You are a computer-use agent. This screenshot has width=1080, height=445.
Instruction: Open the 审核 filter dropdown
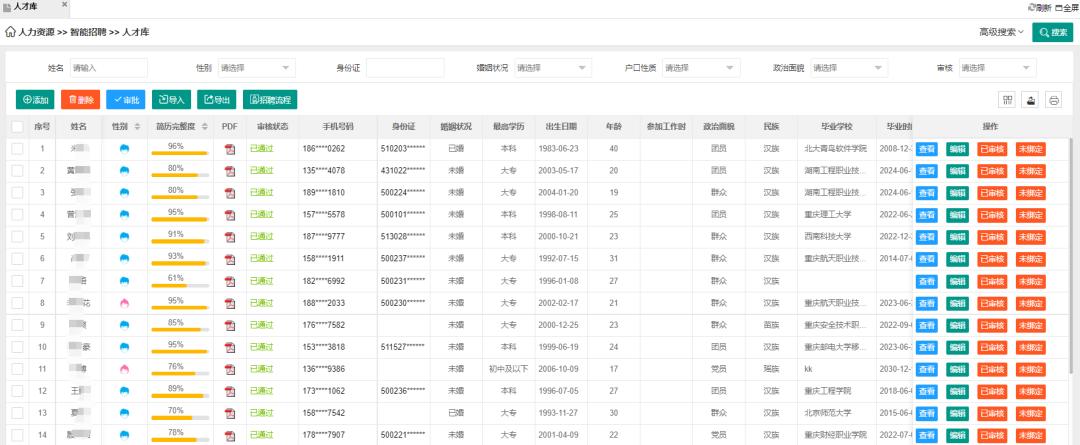[x=997, y=68]
